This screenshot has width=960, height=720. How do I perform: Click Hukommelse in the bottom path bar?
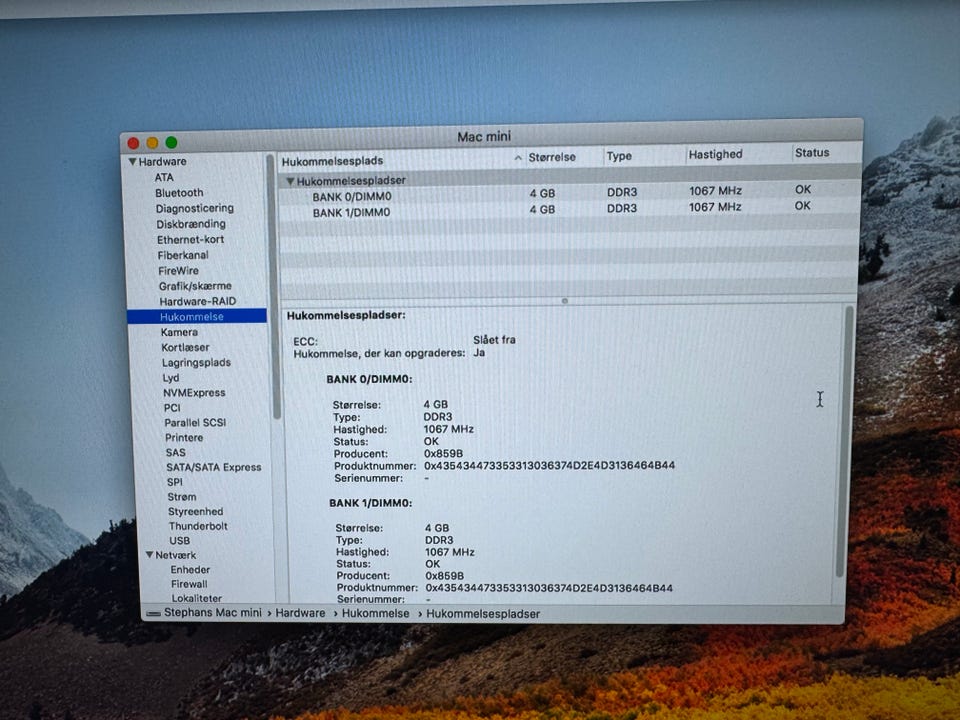pyautogui.click(x=375, y=613)
